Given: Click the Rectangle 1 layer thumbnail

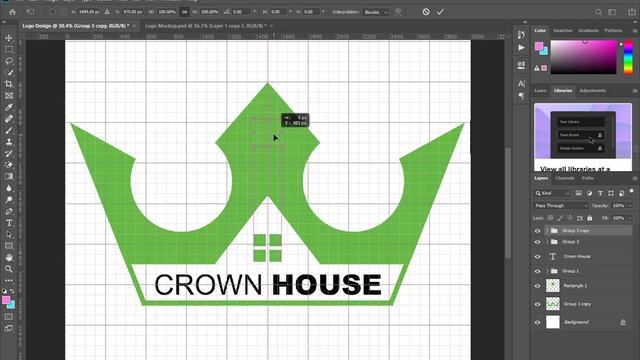Looking at the screenshot, I should [x=553, y=286].
